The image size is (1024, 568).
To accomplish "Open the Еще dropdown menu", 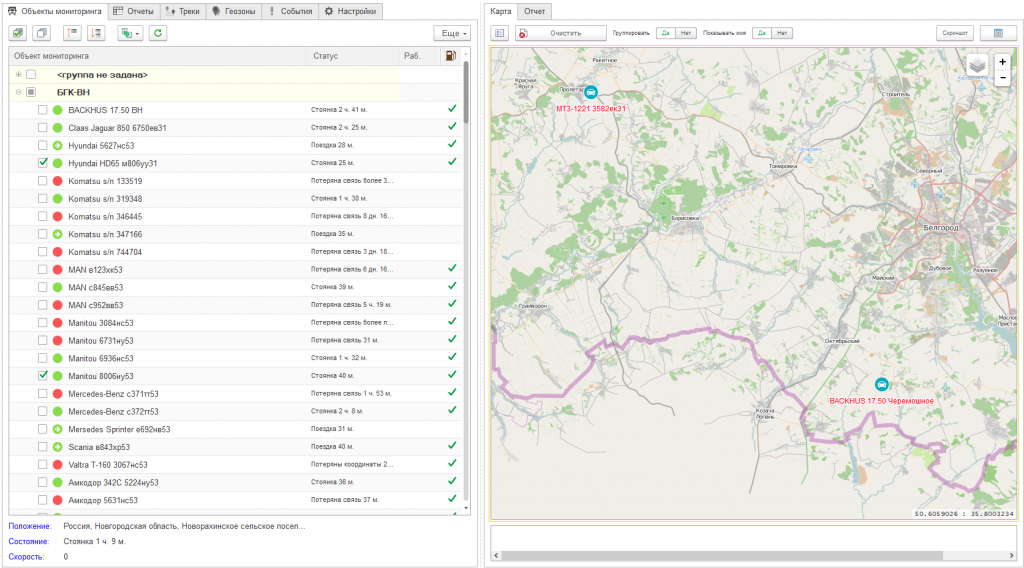I will click(452, 33).
